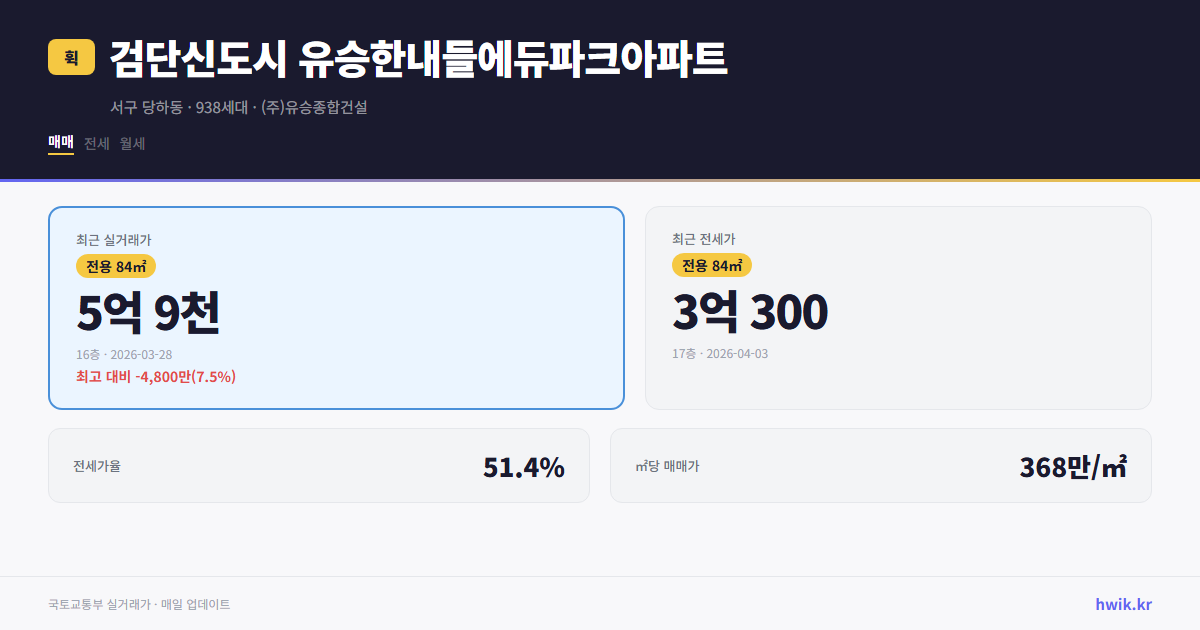Click the red 최고 대비 -4,800만 text
The height and width of the screenshot is (630, 1200).
point(156,377)
